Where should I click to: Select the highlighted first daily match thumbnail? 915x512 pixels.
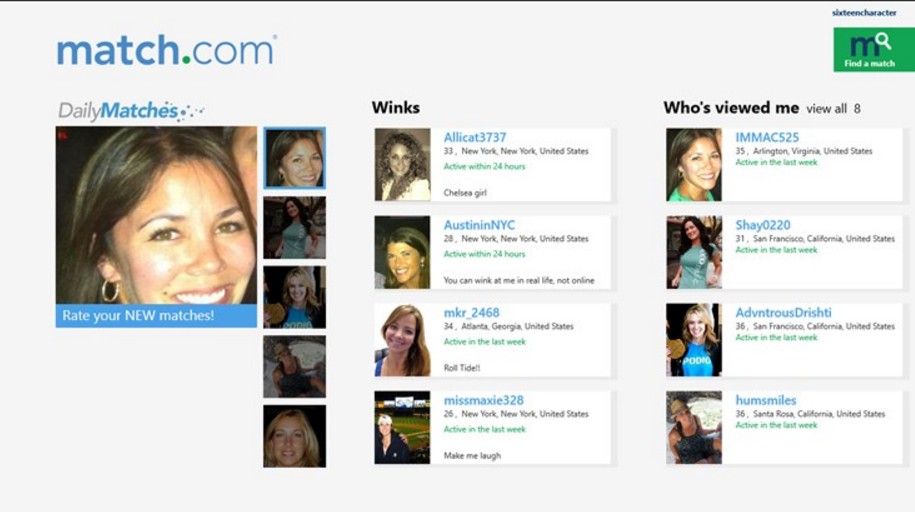coord(294,158)
